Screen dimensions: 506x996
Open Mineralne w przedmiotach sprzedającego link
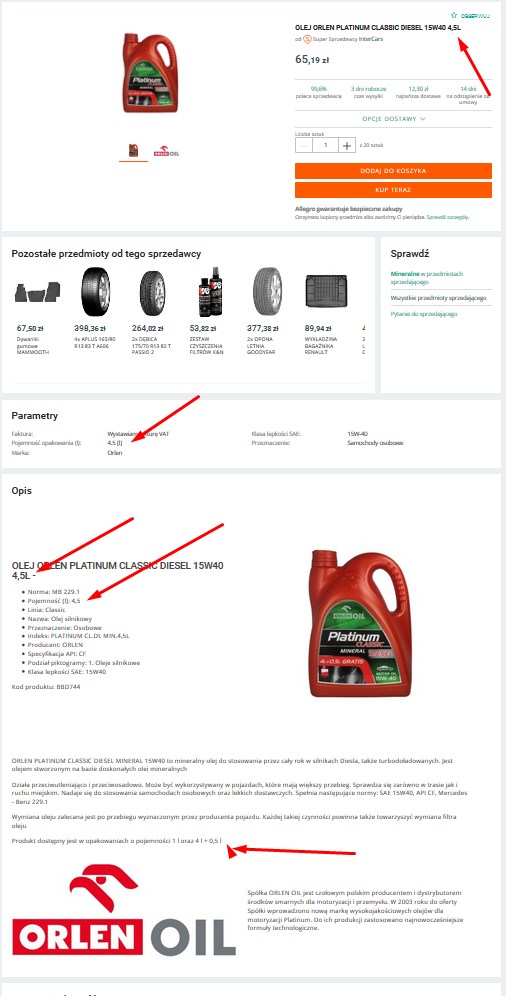point(427,277)
